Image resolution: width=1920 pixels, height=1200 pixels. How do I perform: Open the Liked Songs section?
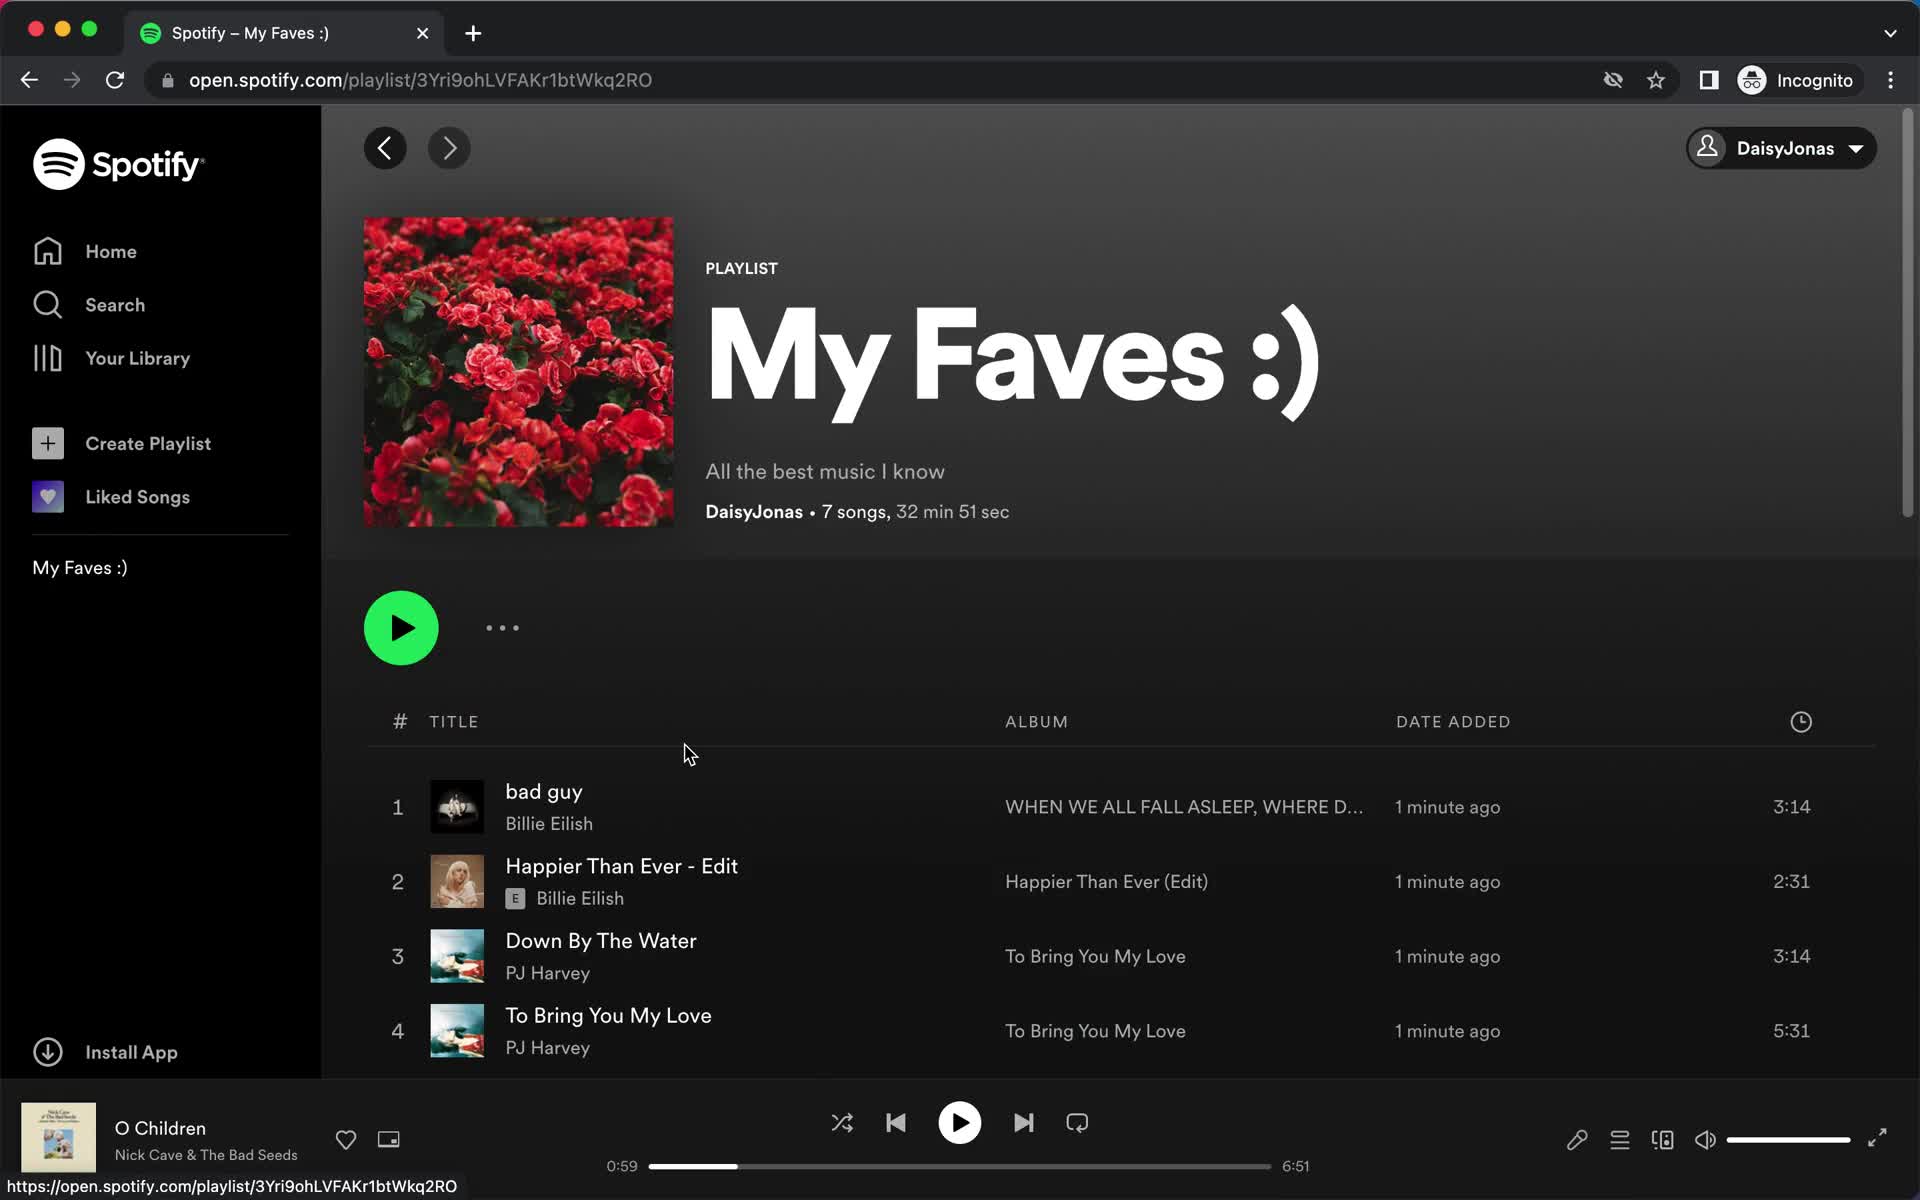coord(137,496)
